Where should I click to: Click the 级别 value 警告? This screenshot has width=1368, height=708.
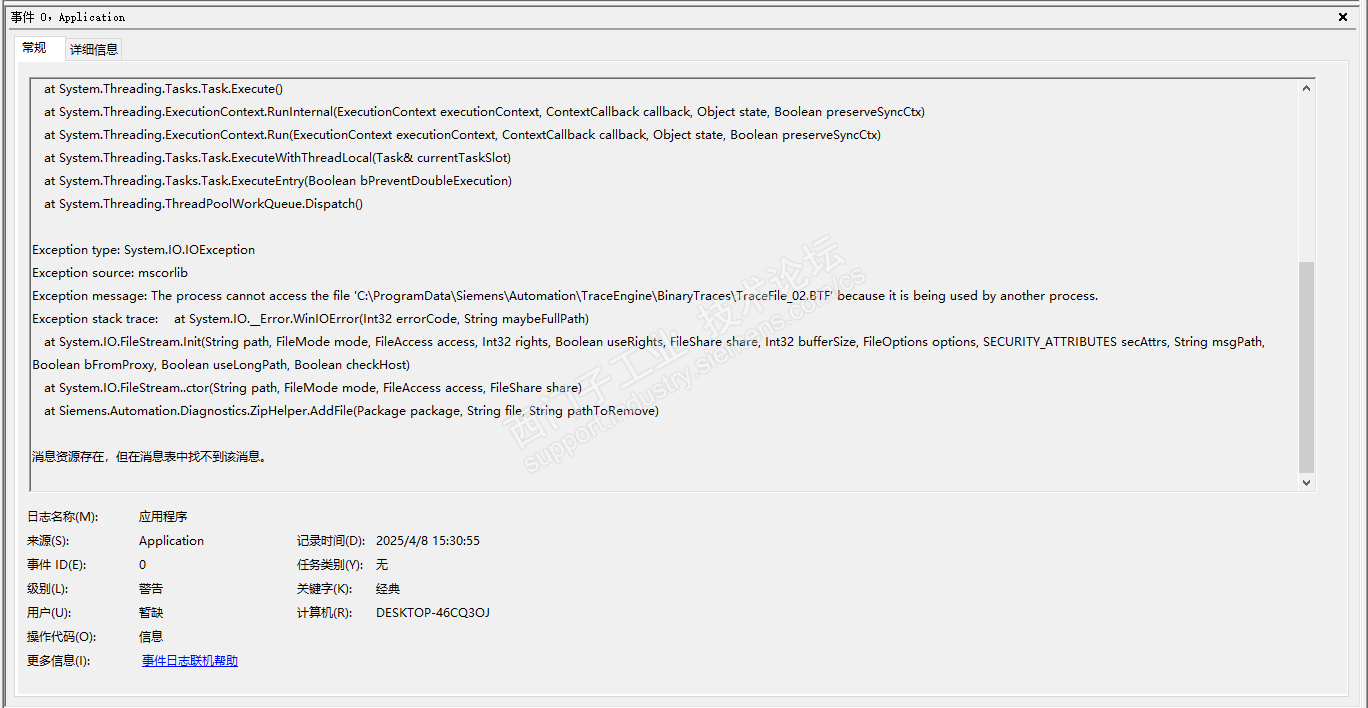(x=151, y=589)
